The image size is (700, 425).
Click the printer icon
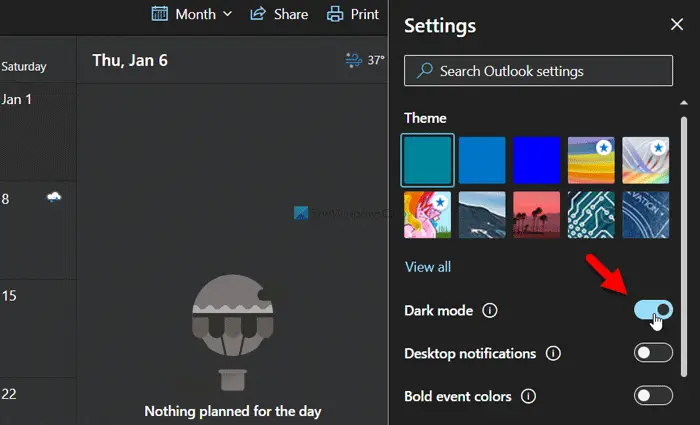coord(335,14)
